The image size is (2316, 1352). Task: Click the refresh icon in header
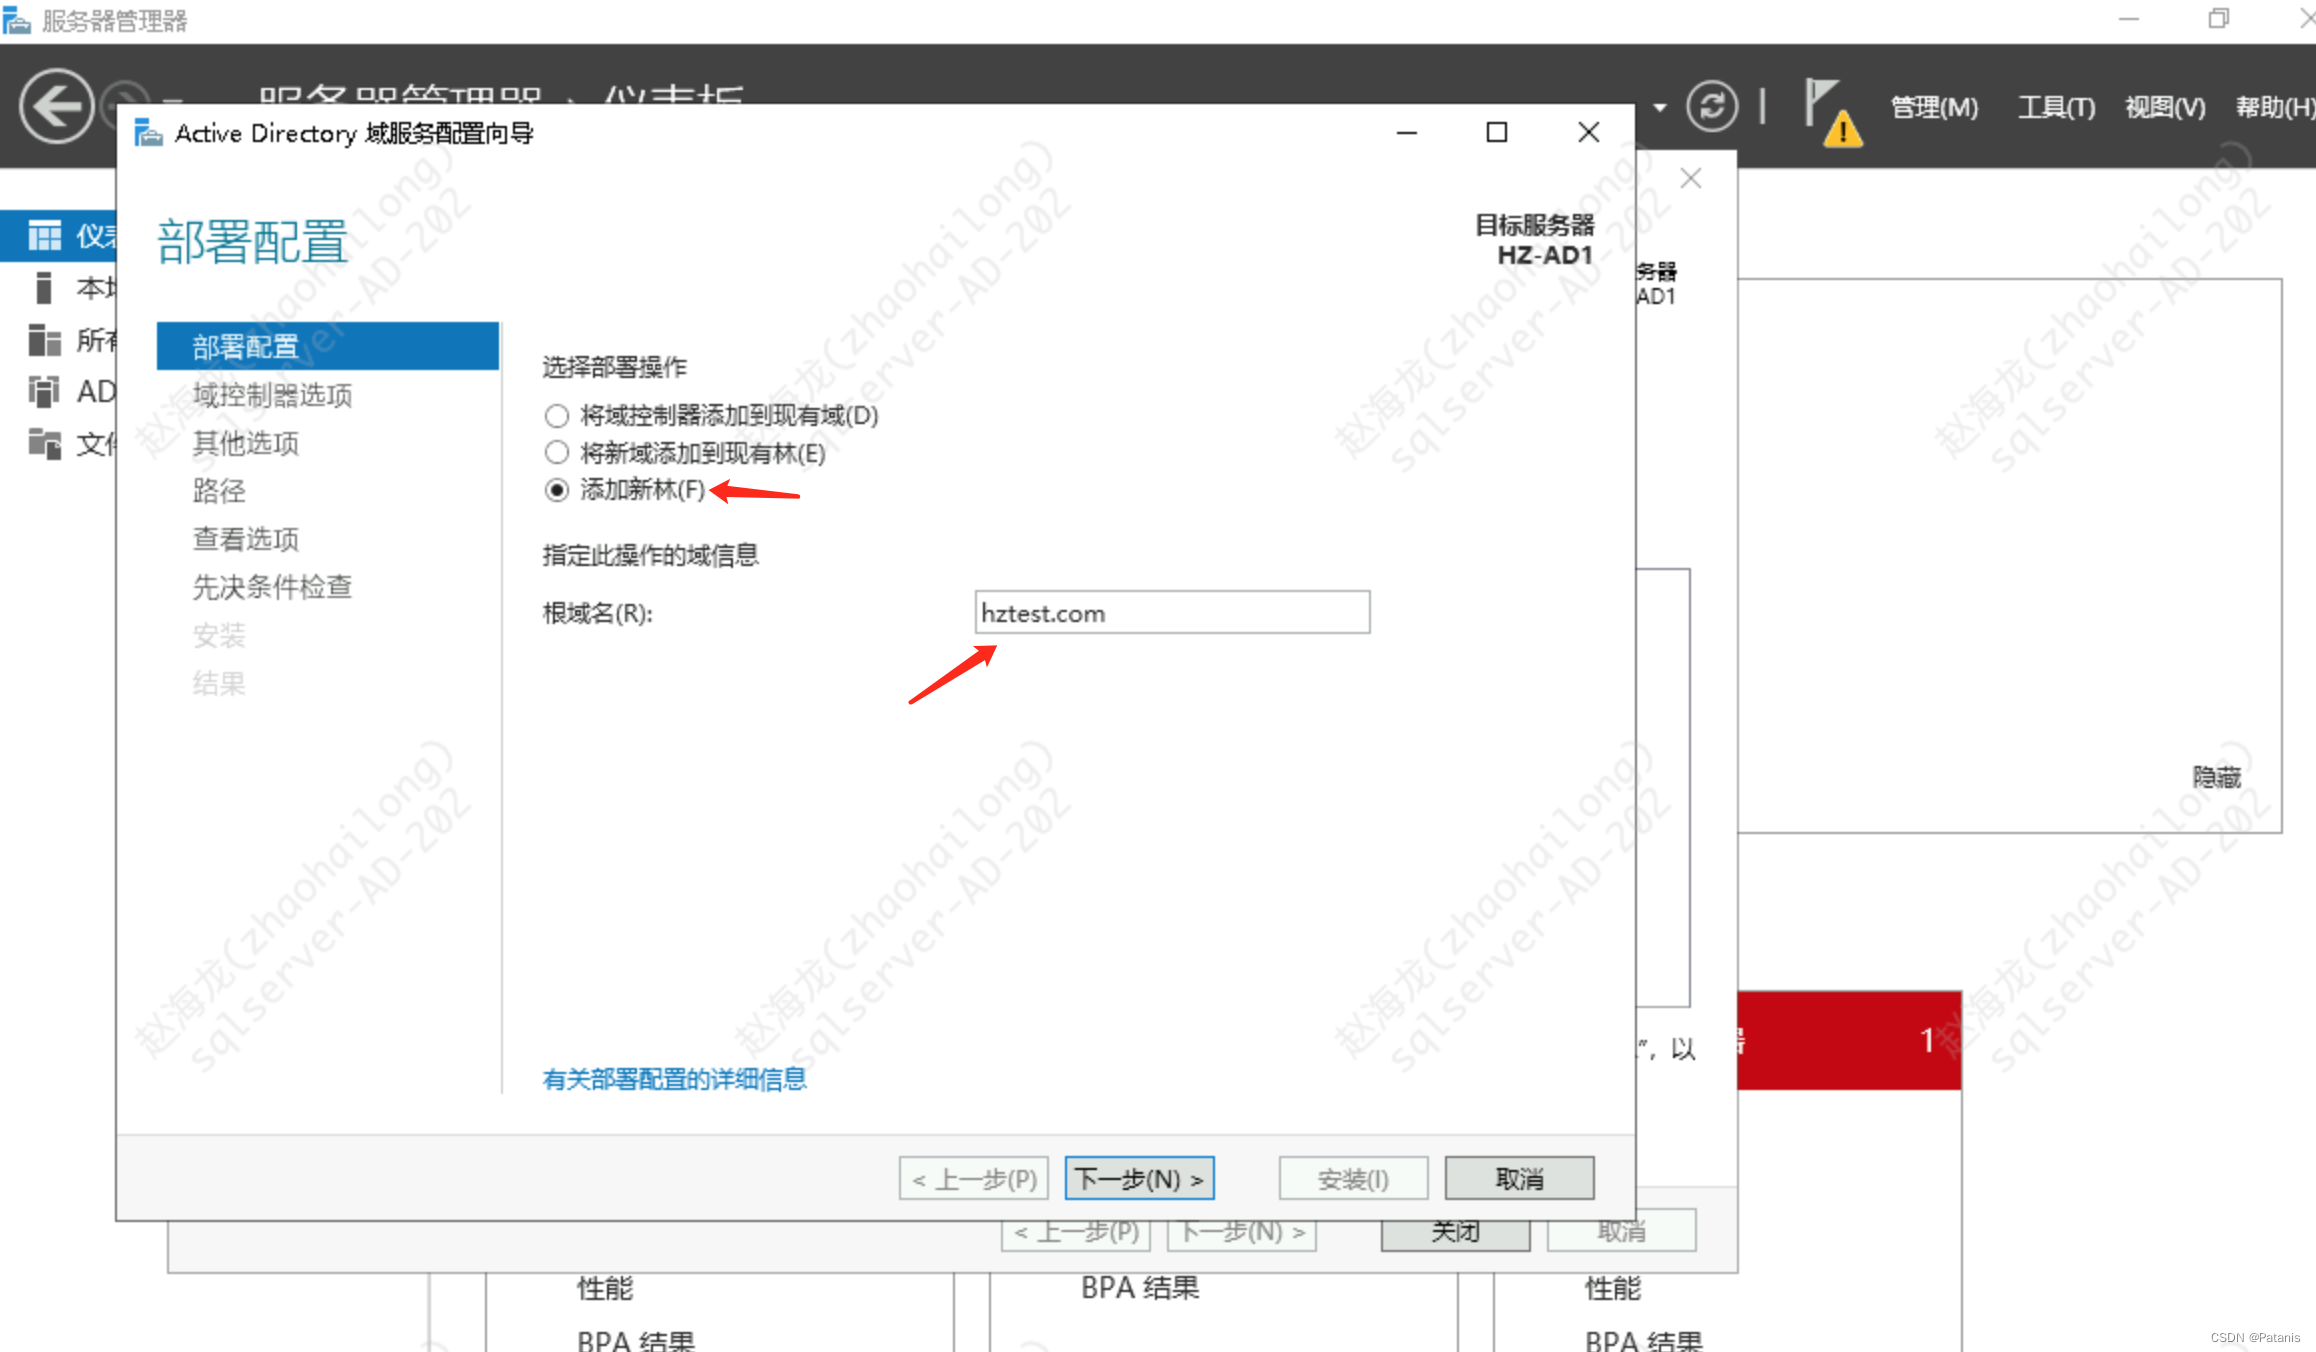tap(1711, 107)
